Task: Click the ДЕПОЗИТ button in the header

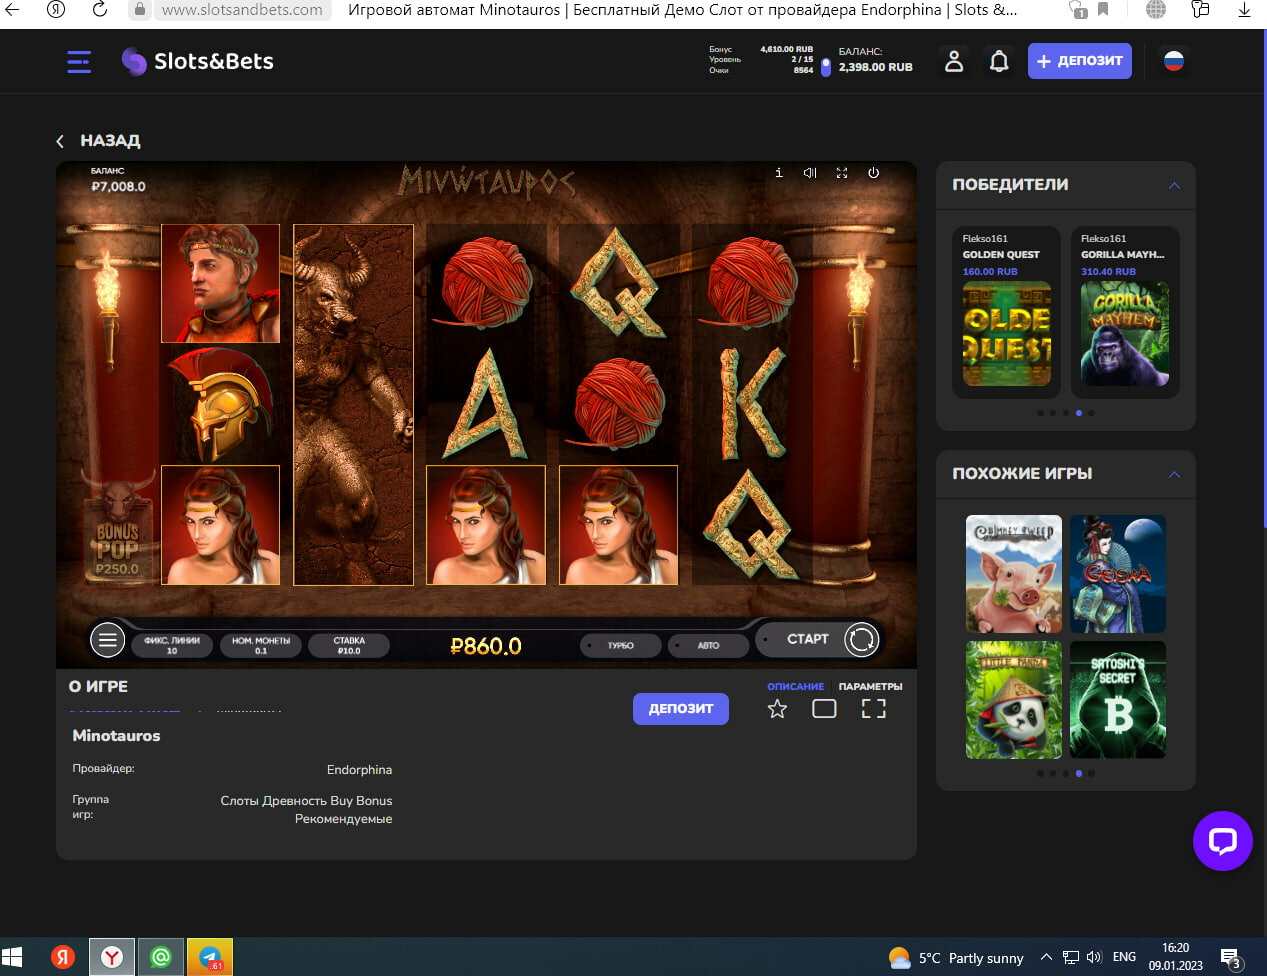Action: (1080, 61)
